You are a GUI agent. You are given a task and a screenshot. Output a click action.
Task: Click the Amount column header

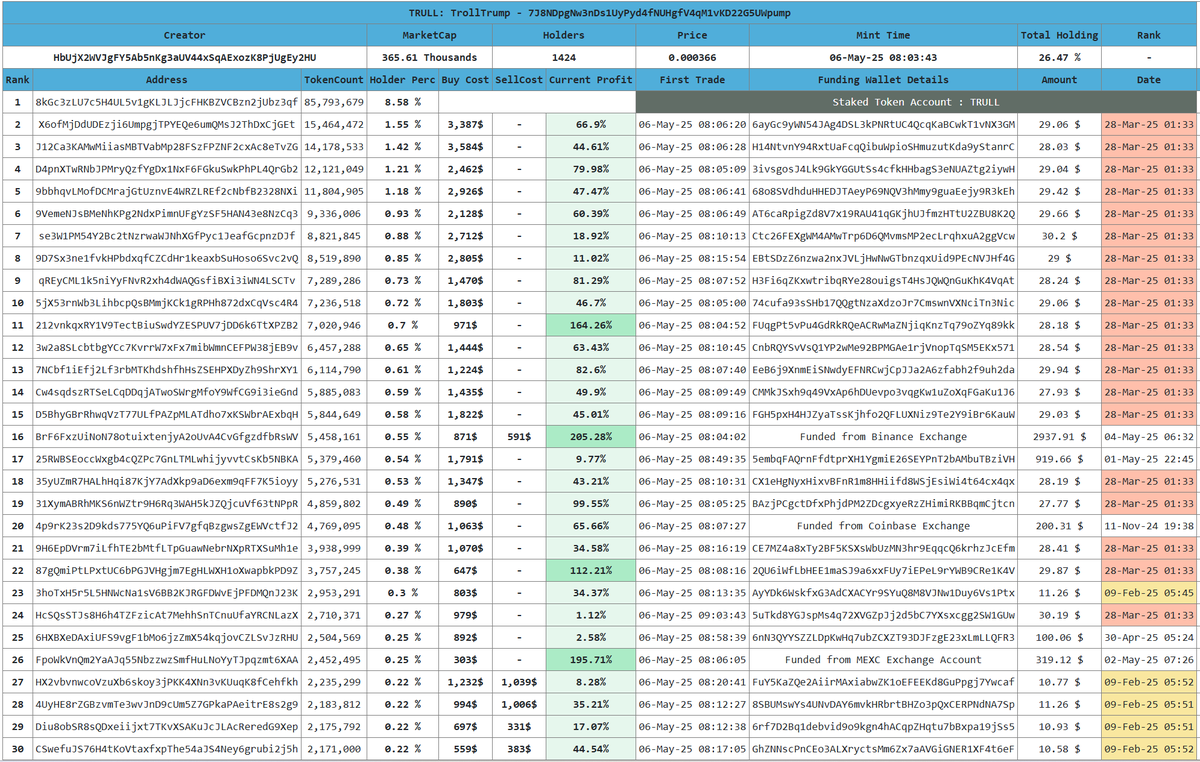point(1059,79)
